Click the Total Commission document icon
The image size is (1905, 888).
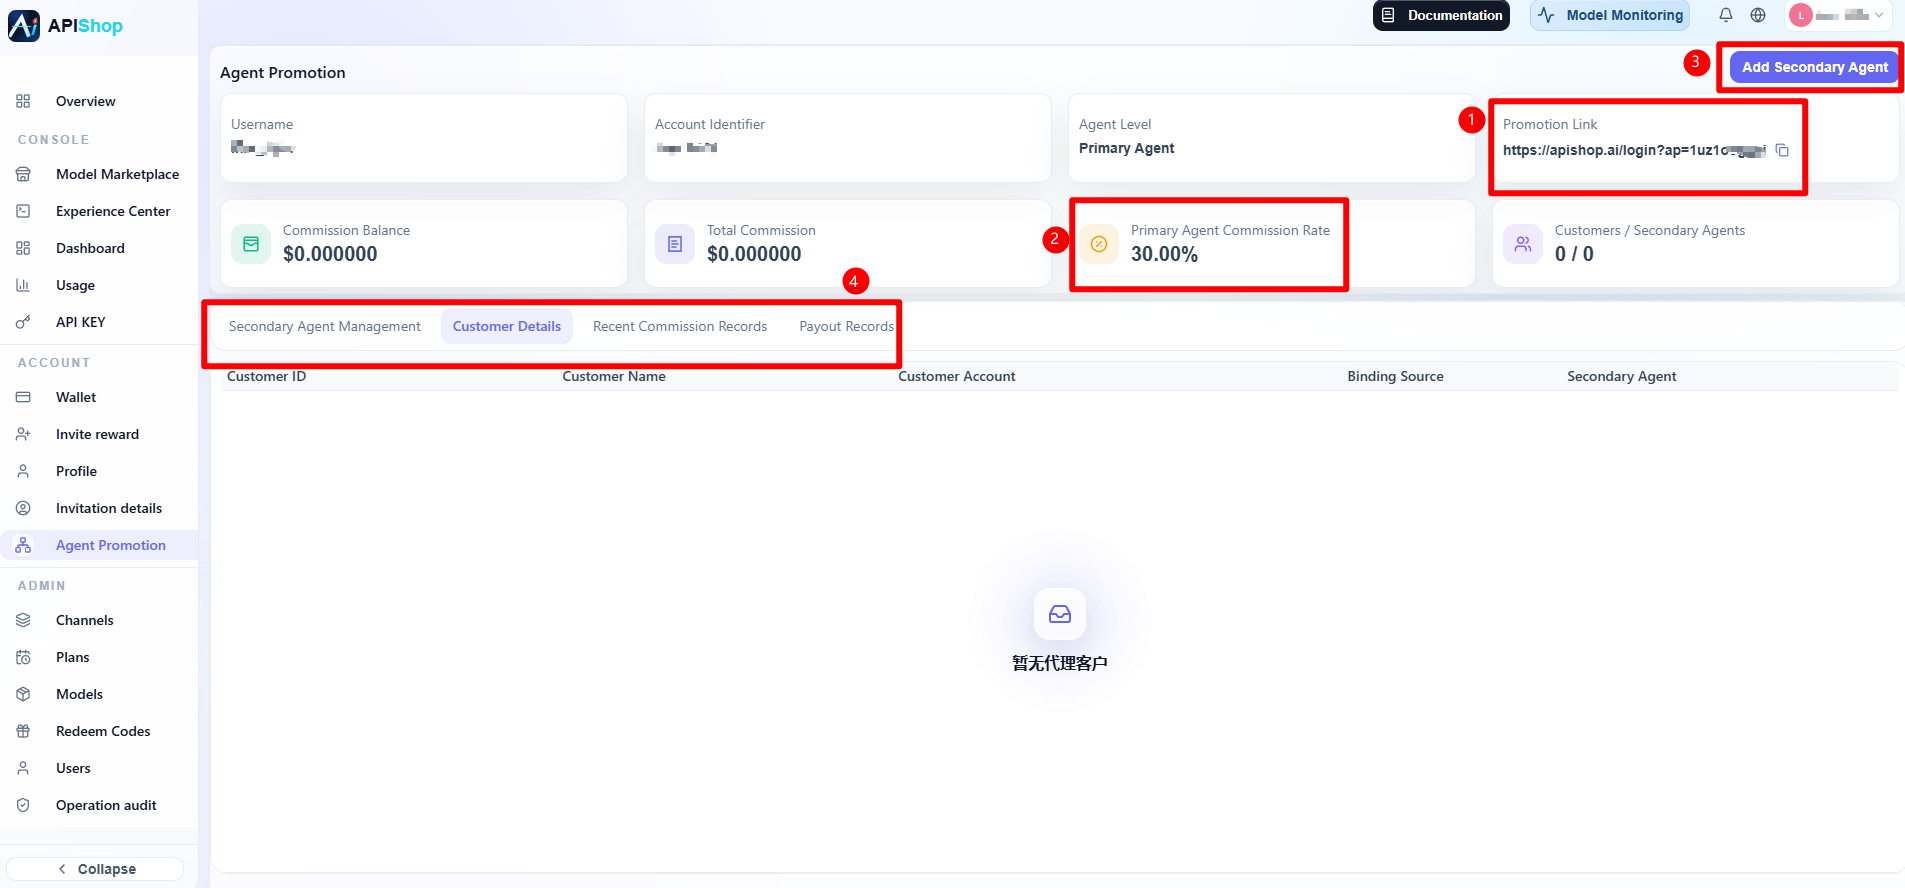coord(675,244)
